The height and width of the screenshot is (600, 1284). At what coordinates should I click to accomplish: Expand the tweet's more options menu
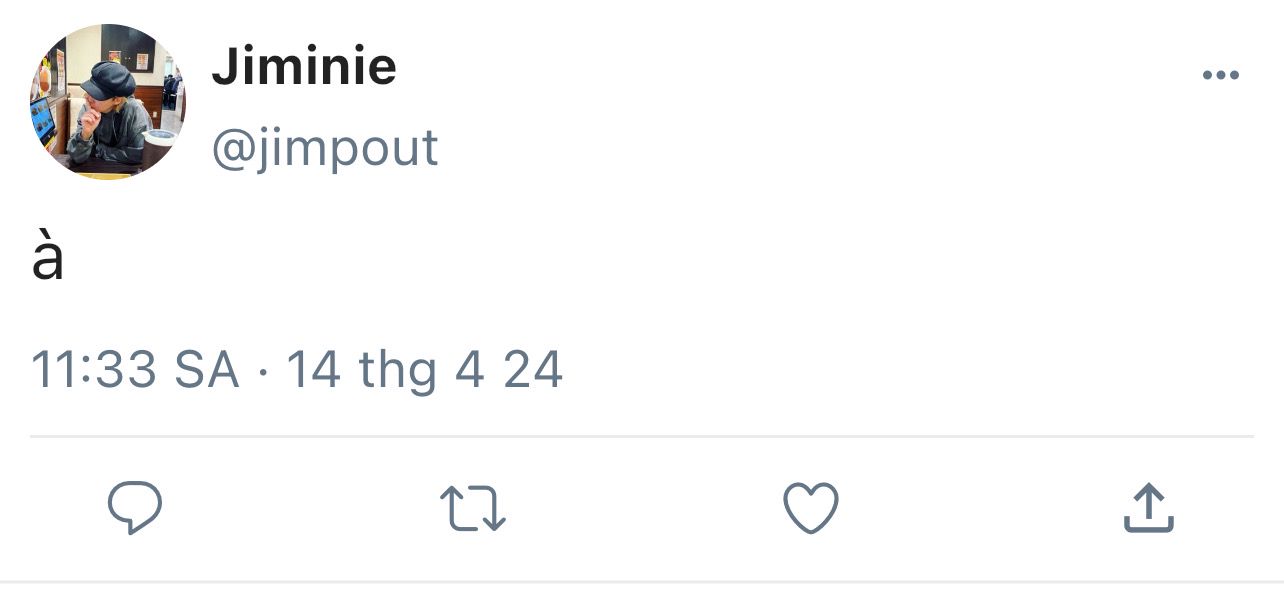[x=1221, y=75]
